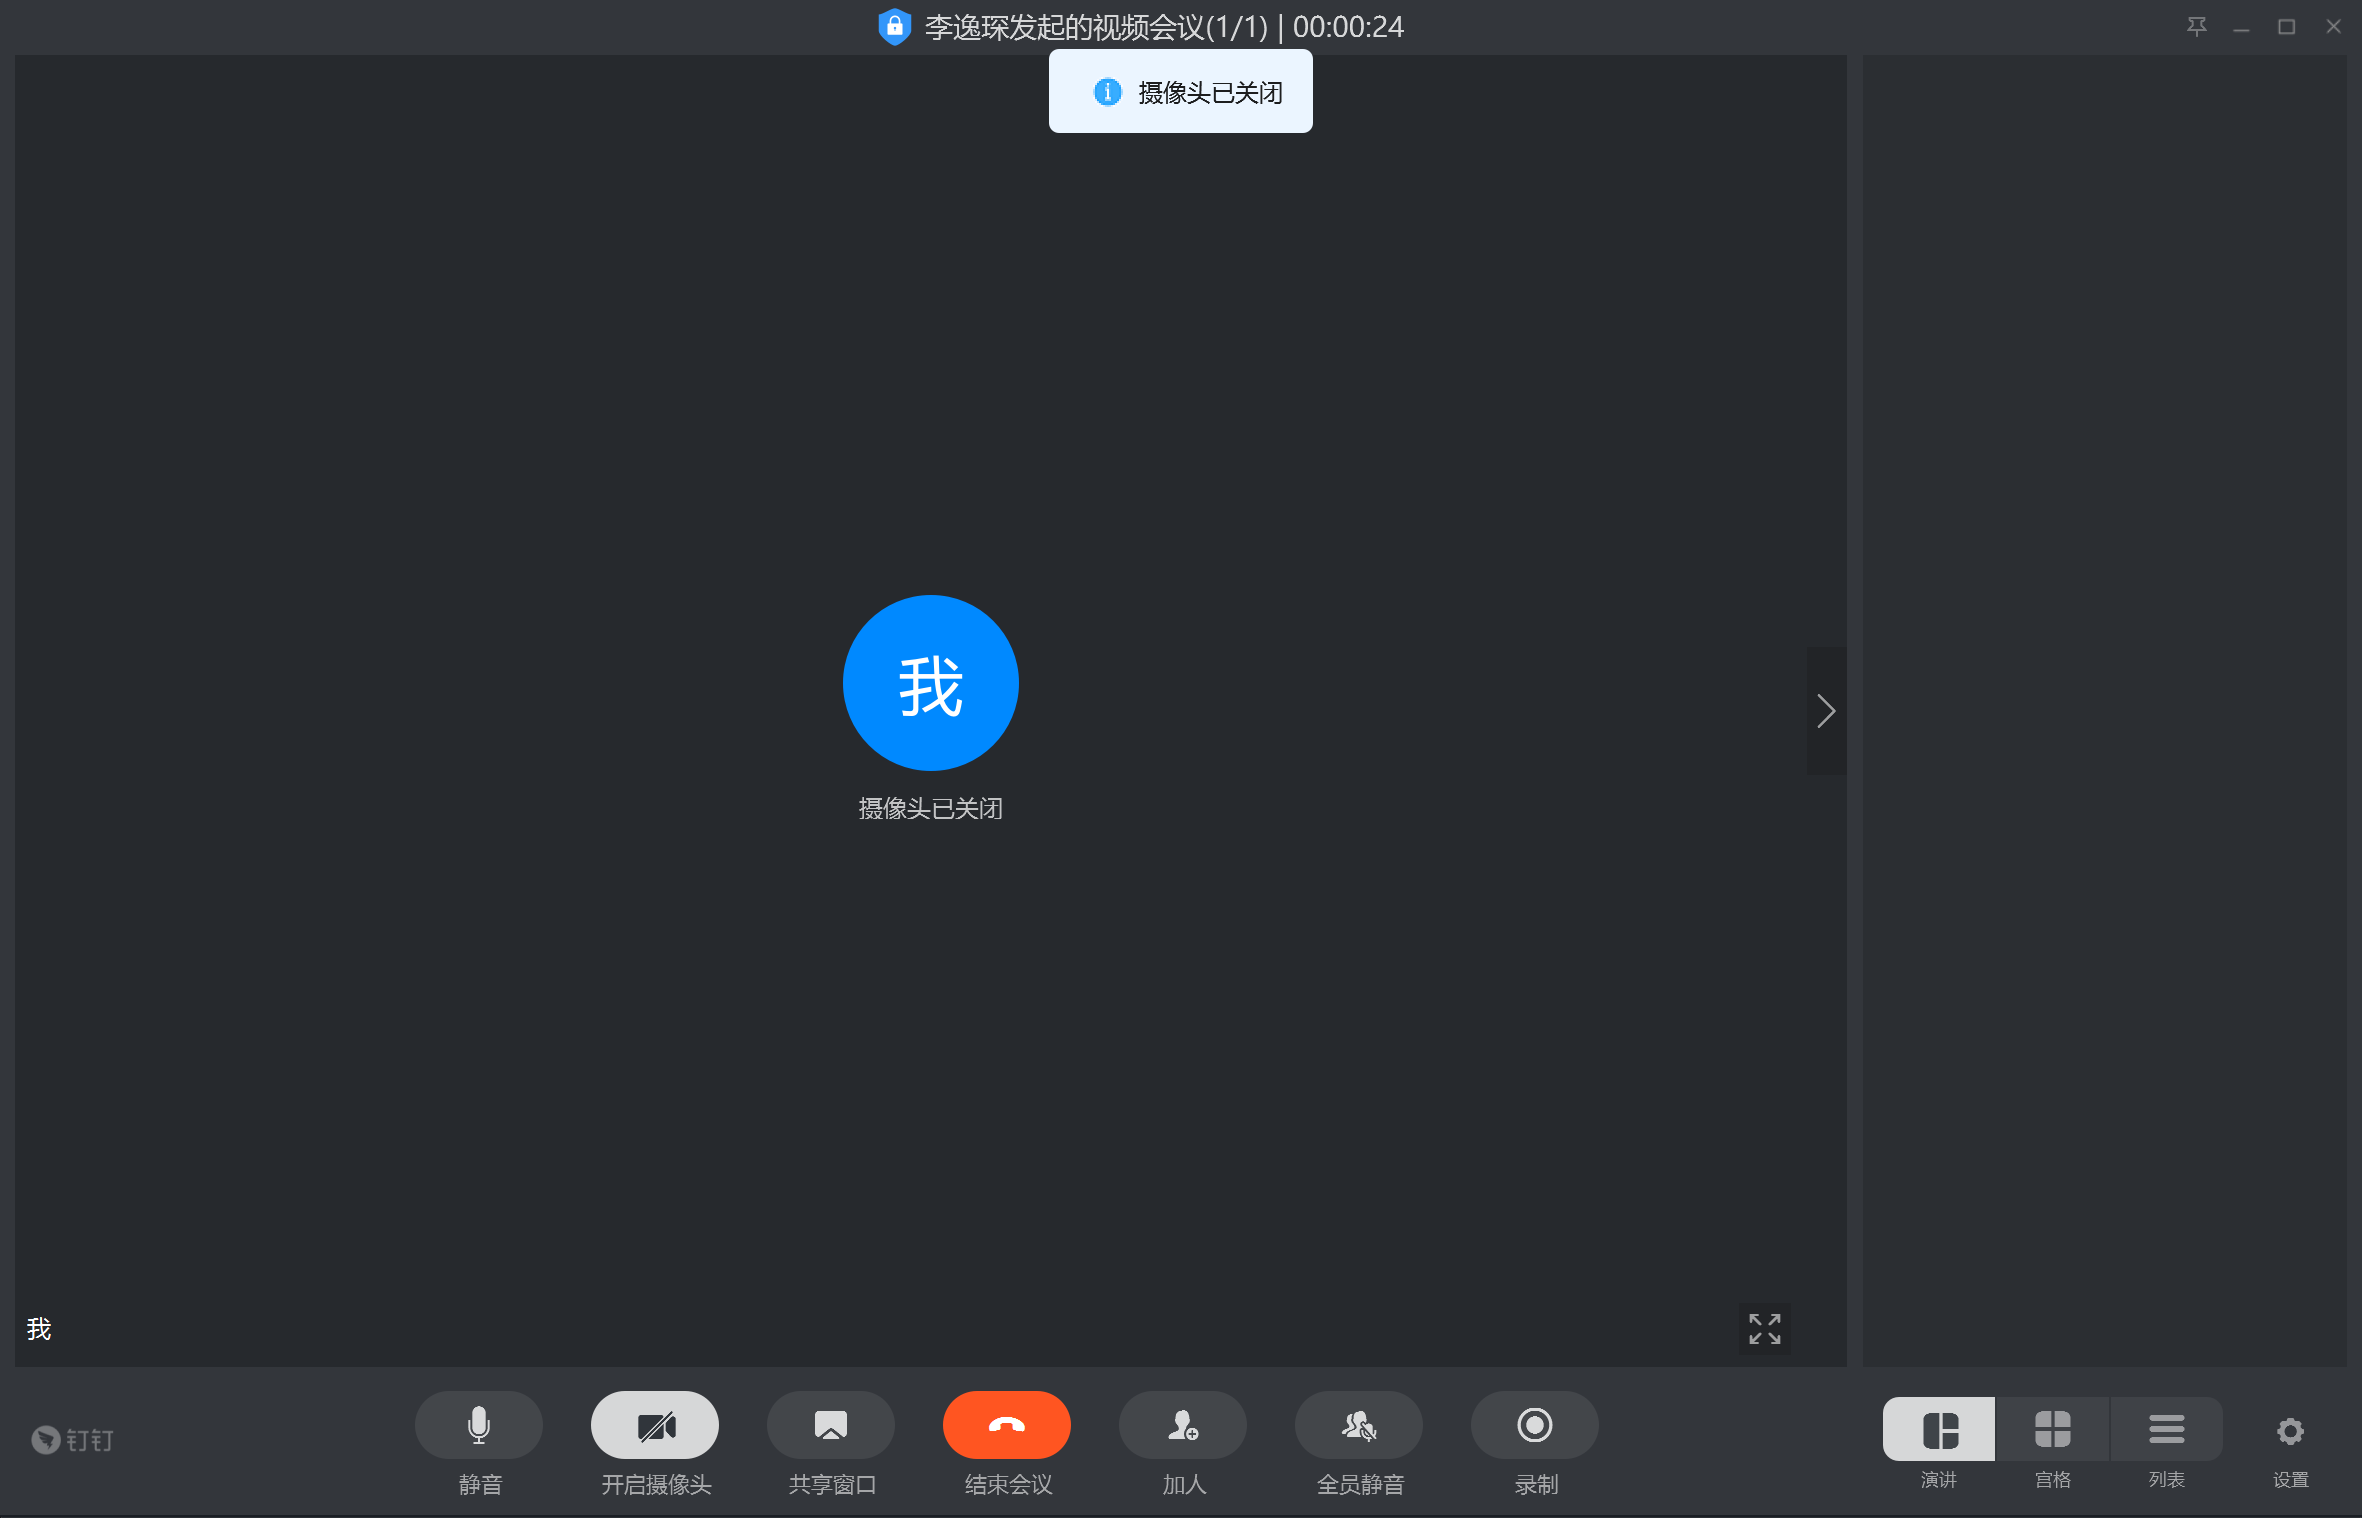
Task: Click the meeting security shield icon
Action: coord(894,27)
